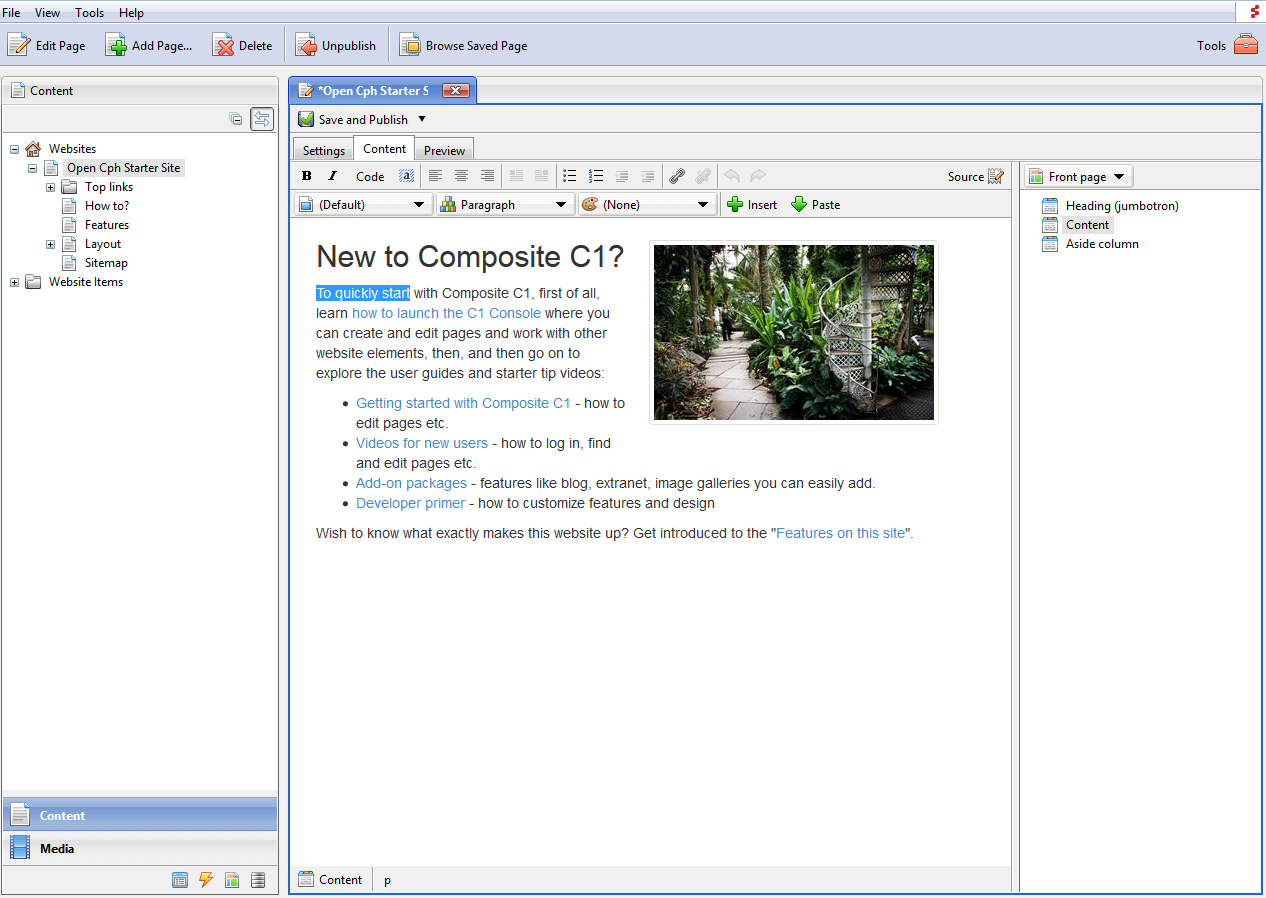This screenshot has width=1266, height=898.
Task: Open the Paragraph style dropdown
Action: click(x=504, y=204)
